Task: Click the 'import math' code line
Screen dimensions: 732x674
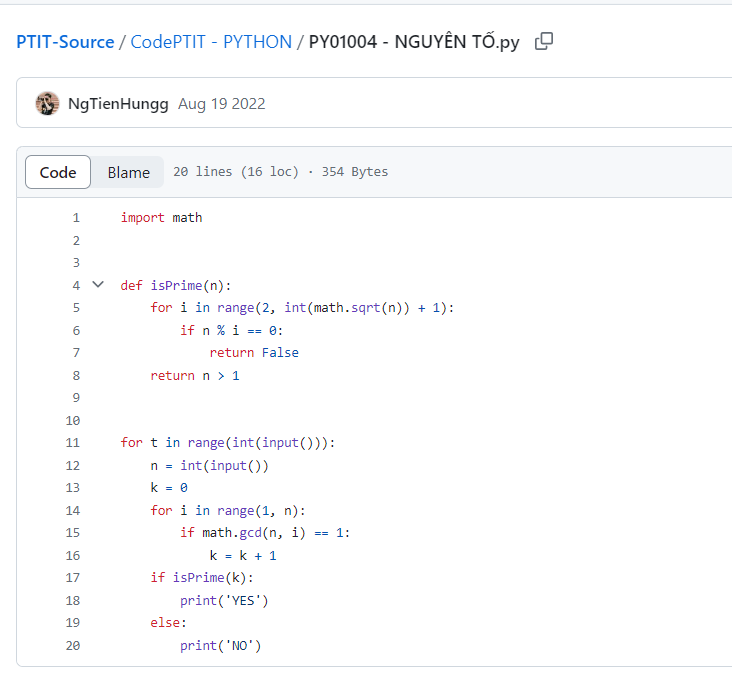Action: pos(161,217)
